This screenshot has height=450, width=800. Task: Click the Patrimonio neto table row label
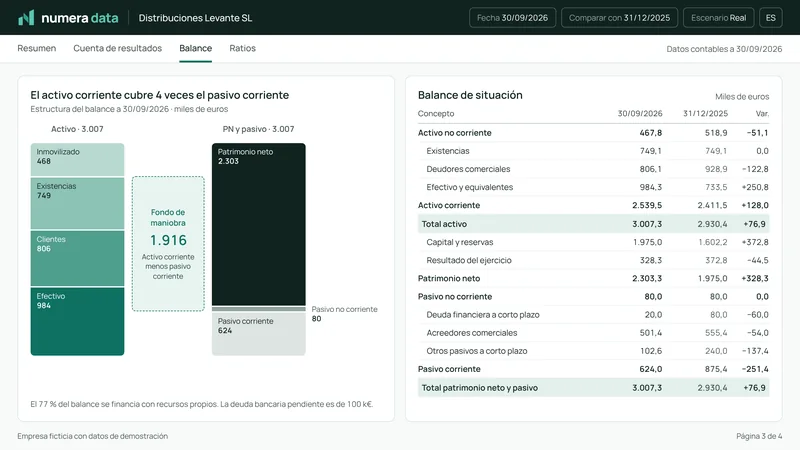(x=449, y=279)
